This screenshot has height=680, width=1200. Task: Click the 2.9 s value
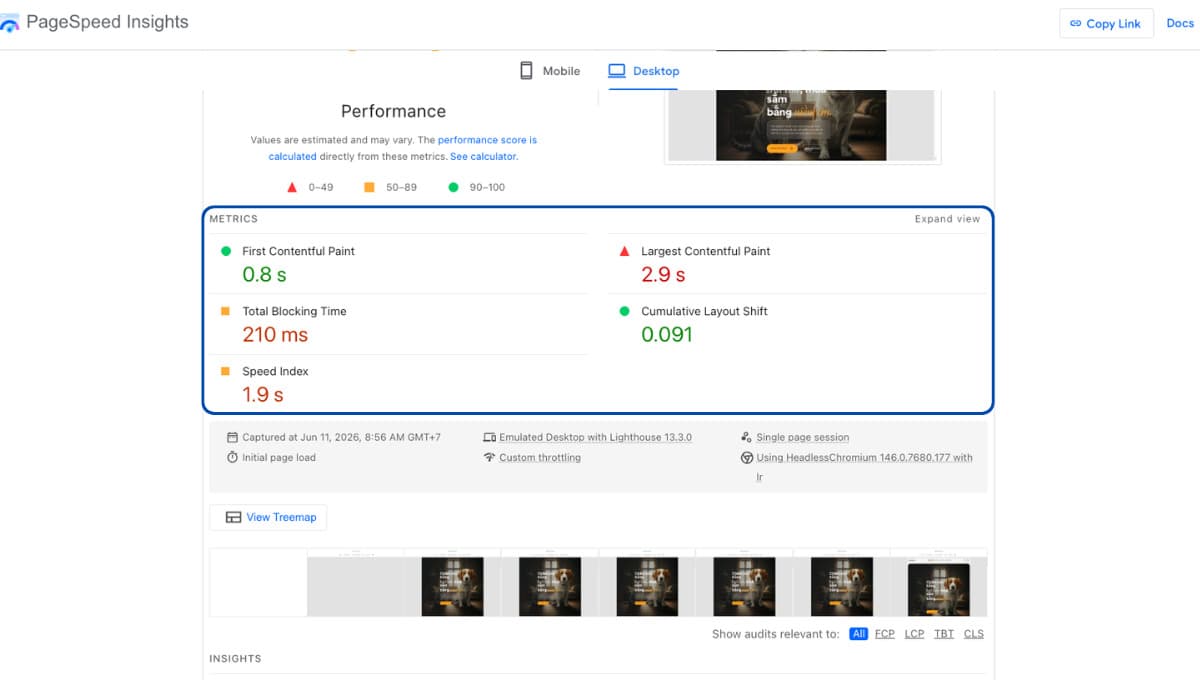pos(663,274)
